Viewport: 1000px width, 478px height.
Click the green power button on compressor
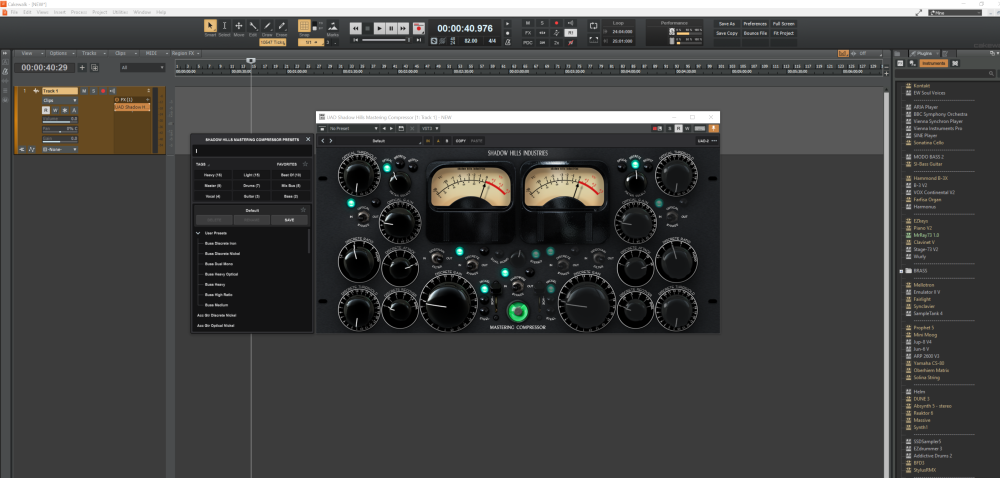click(x=518, y=312)
